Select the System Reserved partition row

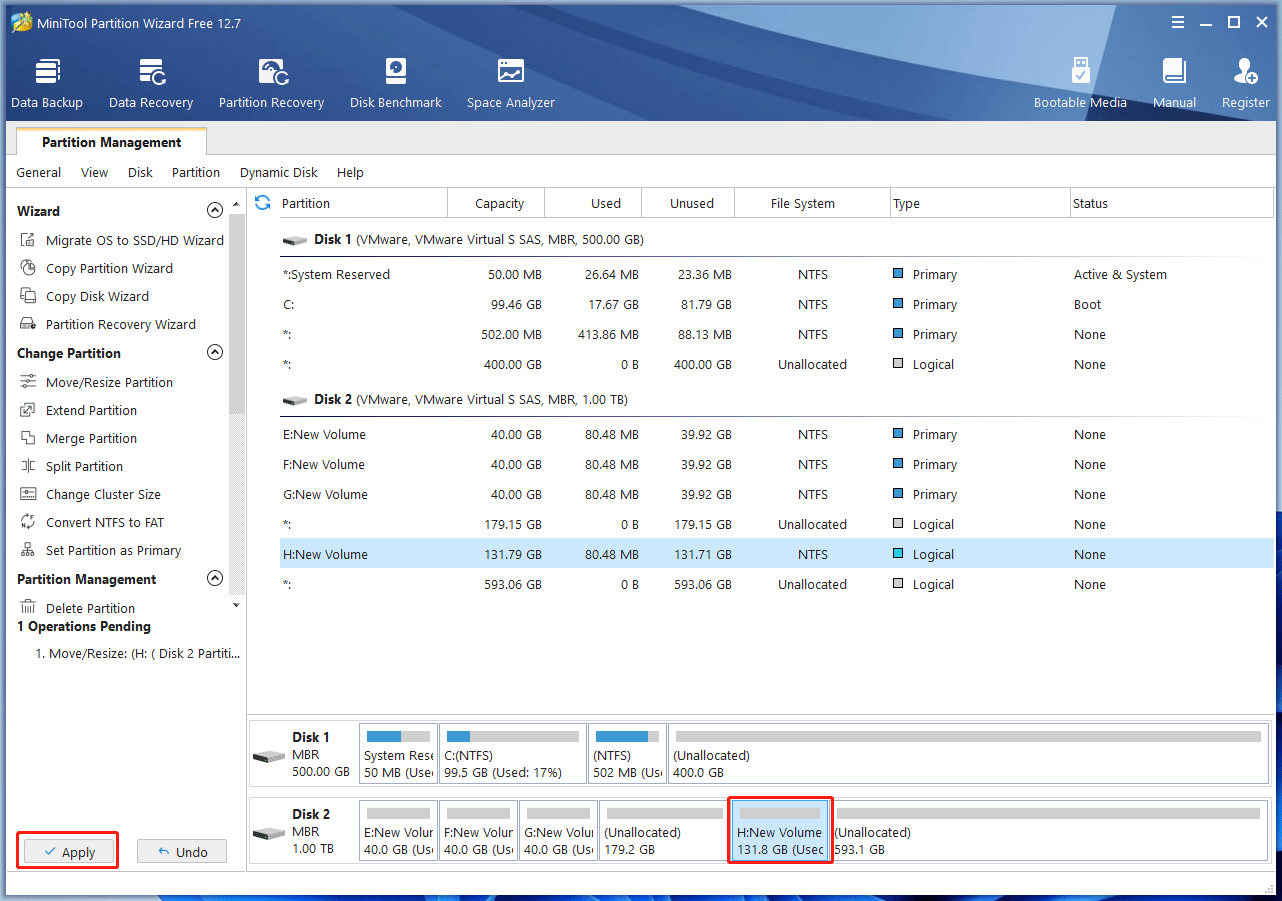tap(777, 274)
